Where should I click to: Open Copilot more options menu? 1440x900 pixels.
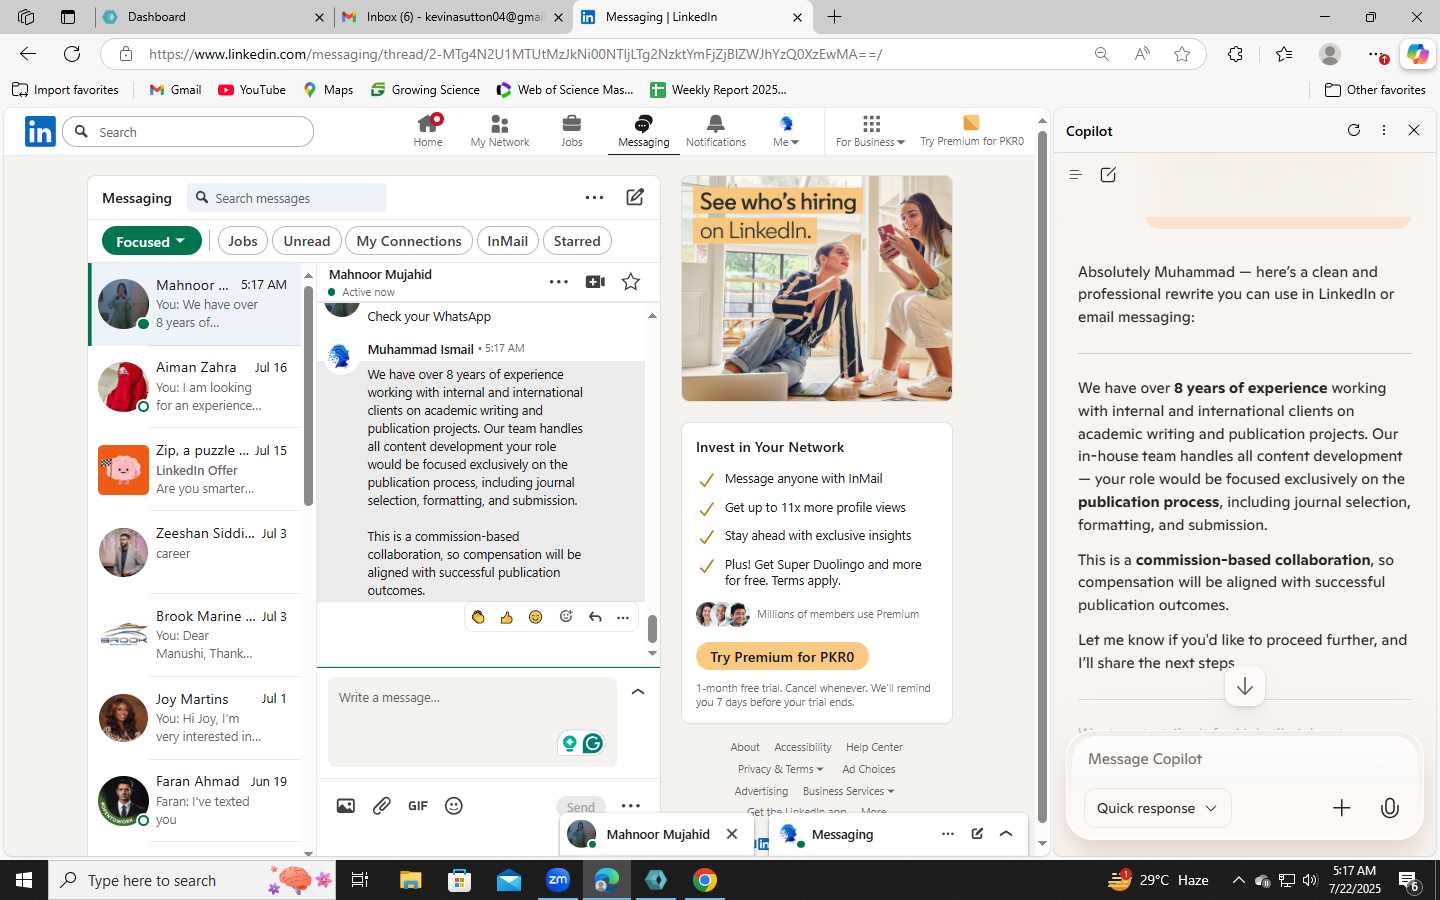[x=1384, y=130]
